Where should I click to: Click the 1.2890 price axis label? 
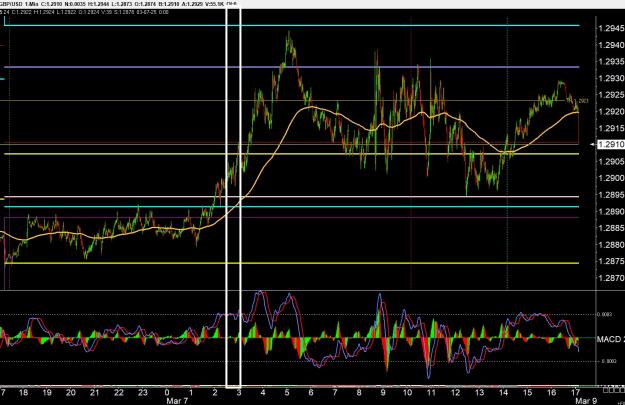(x=611, y=211)
